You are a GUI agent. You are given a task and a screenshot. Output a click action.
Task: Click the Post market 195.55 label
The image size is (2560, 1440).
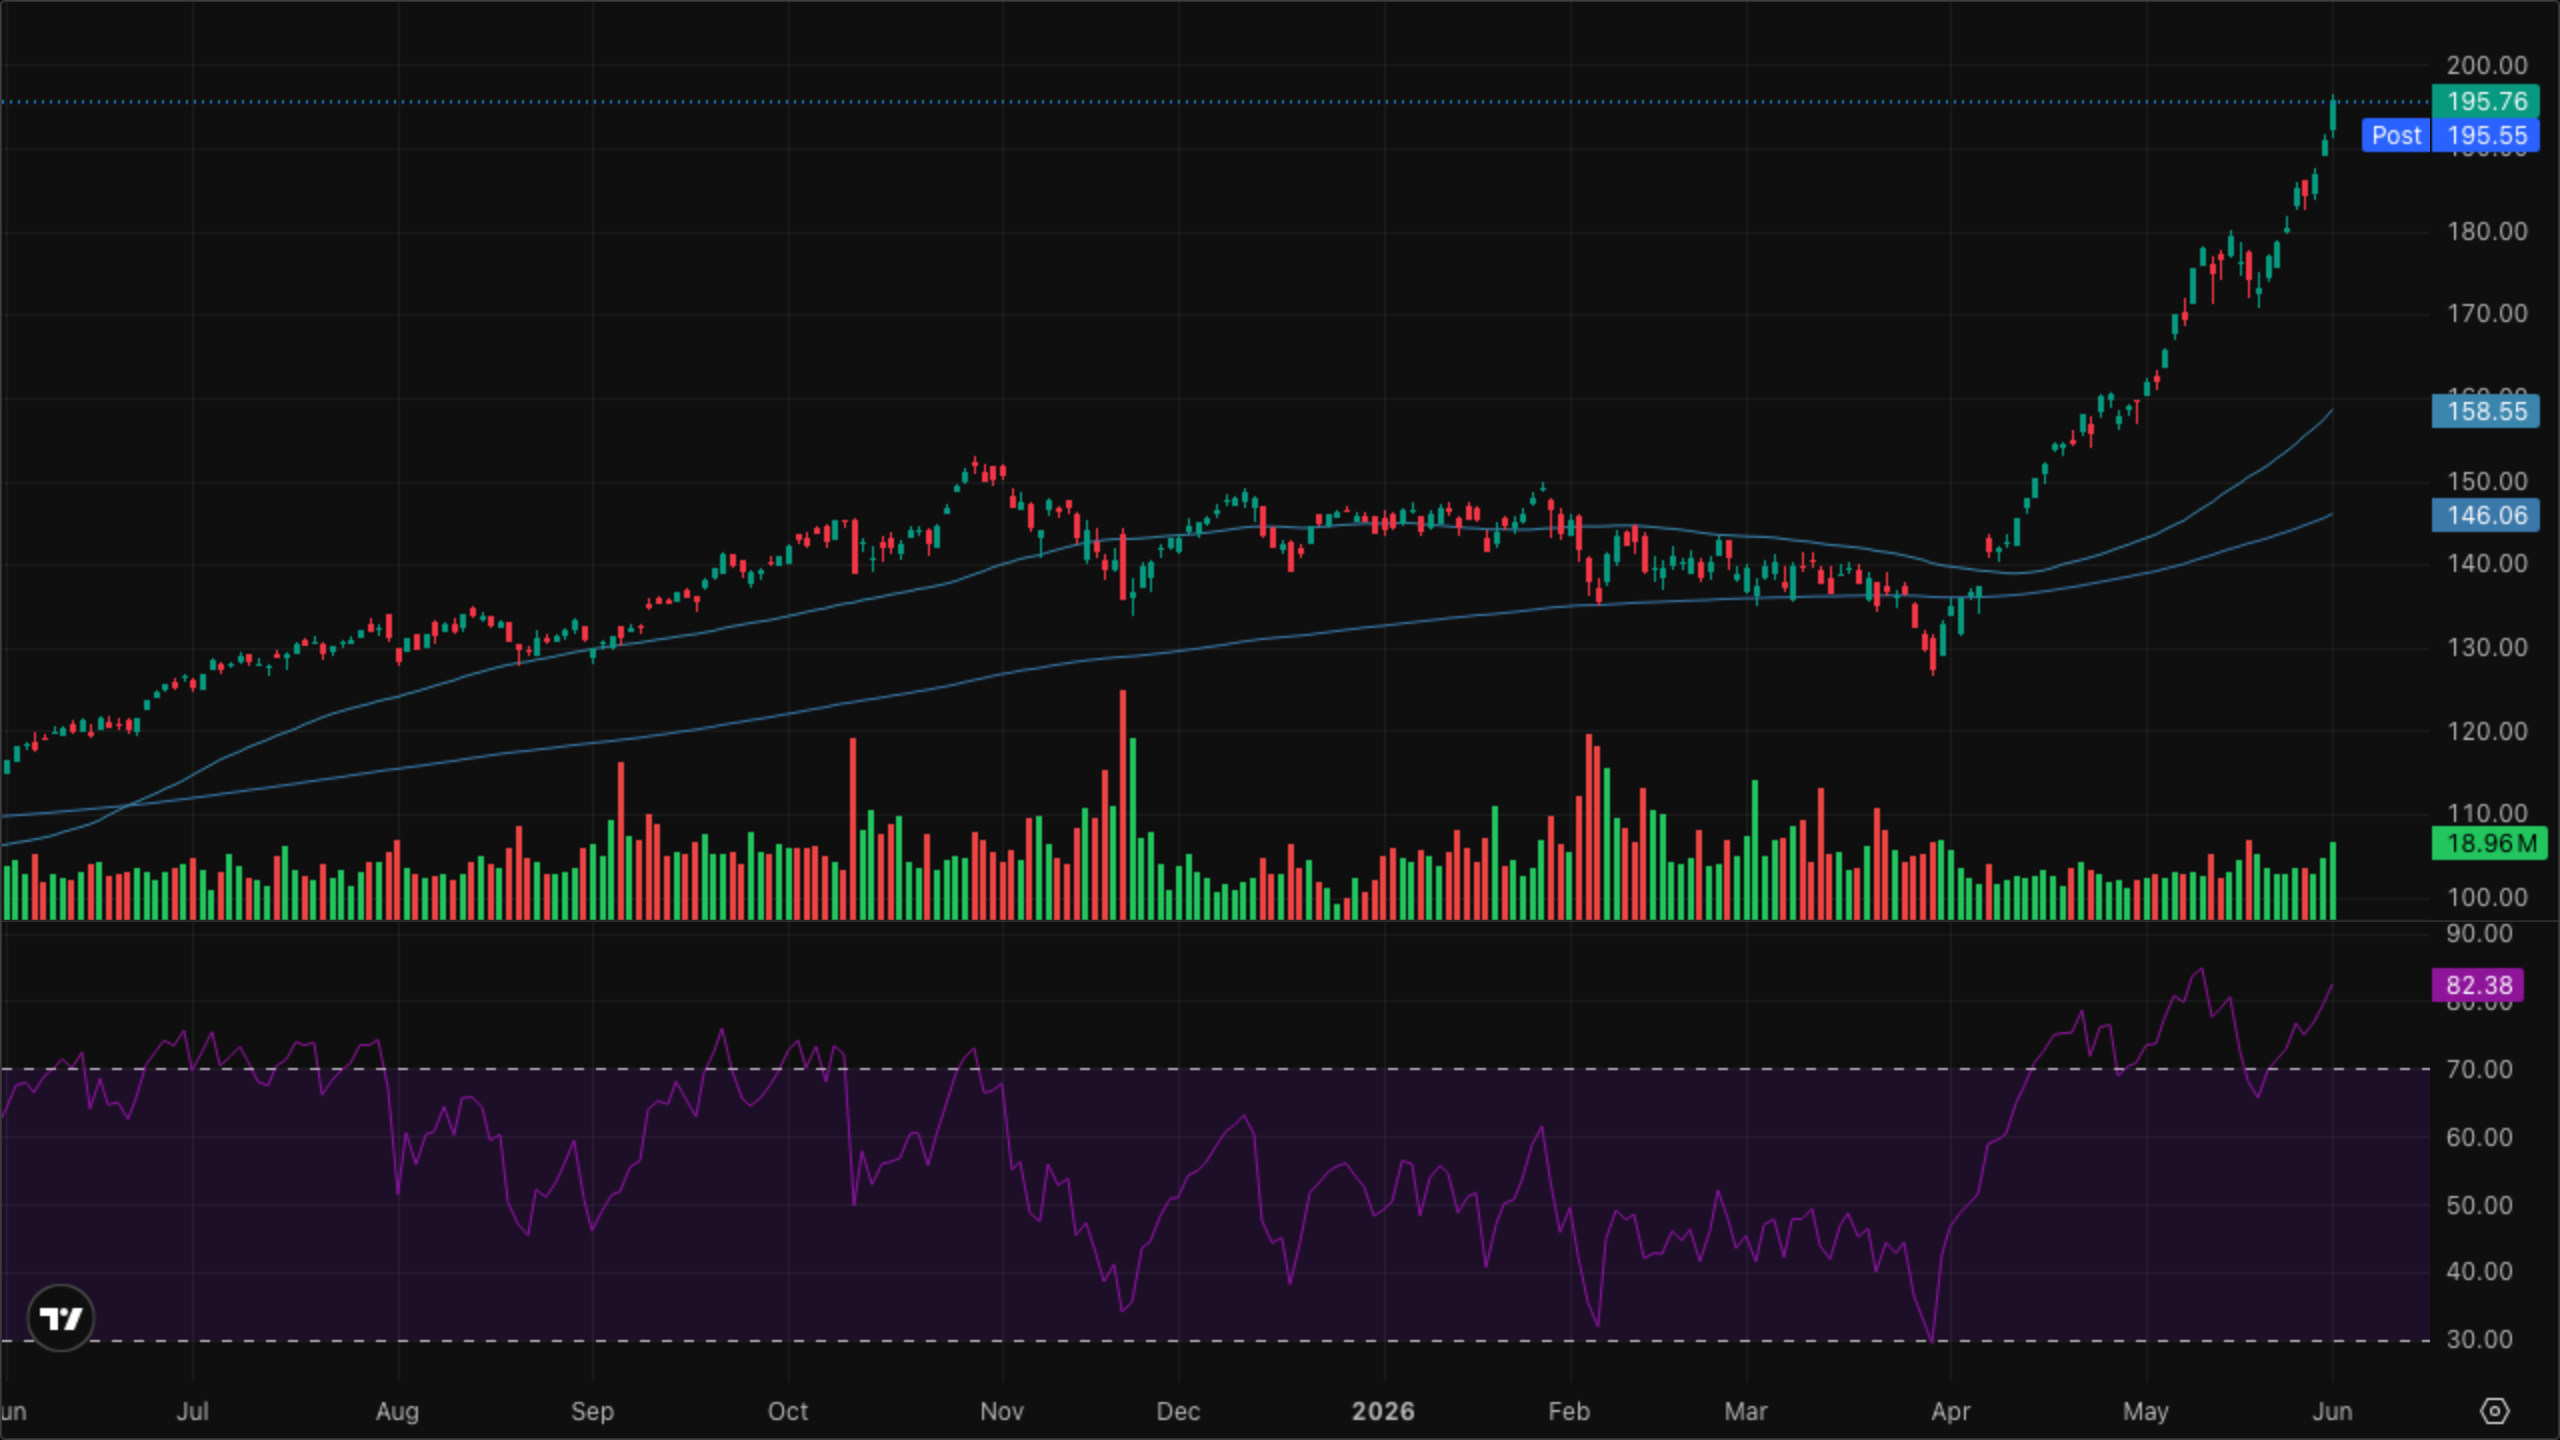pos(2450,135)
